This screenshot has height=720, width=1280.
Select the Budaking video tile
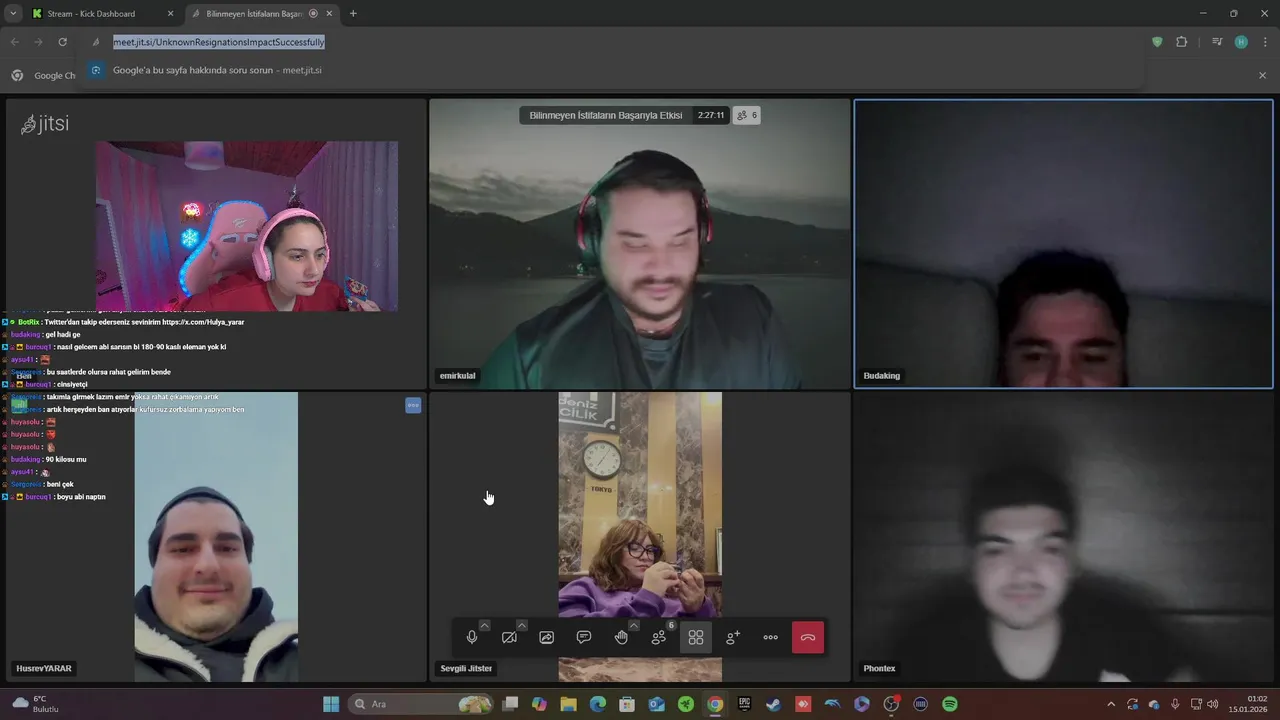(x=1063, y=244)
